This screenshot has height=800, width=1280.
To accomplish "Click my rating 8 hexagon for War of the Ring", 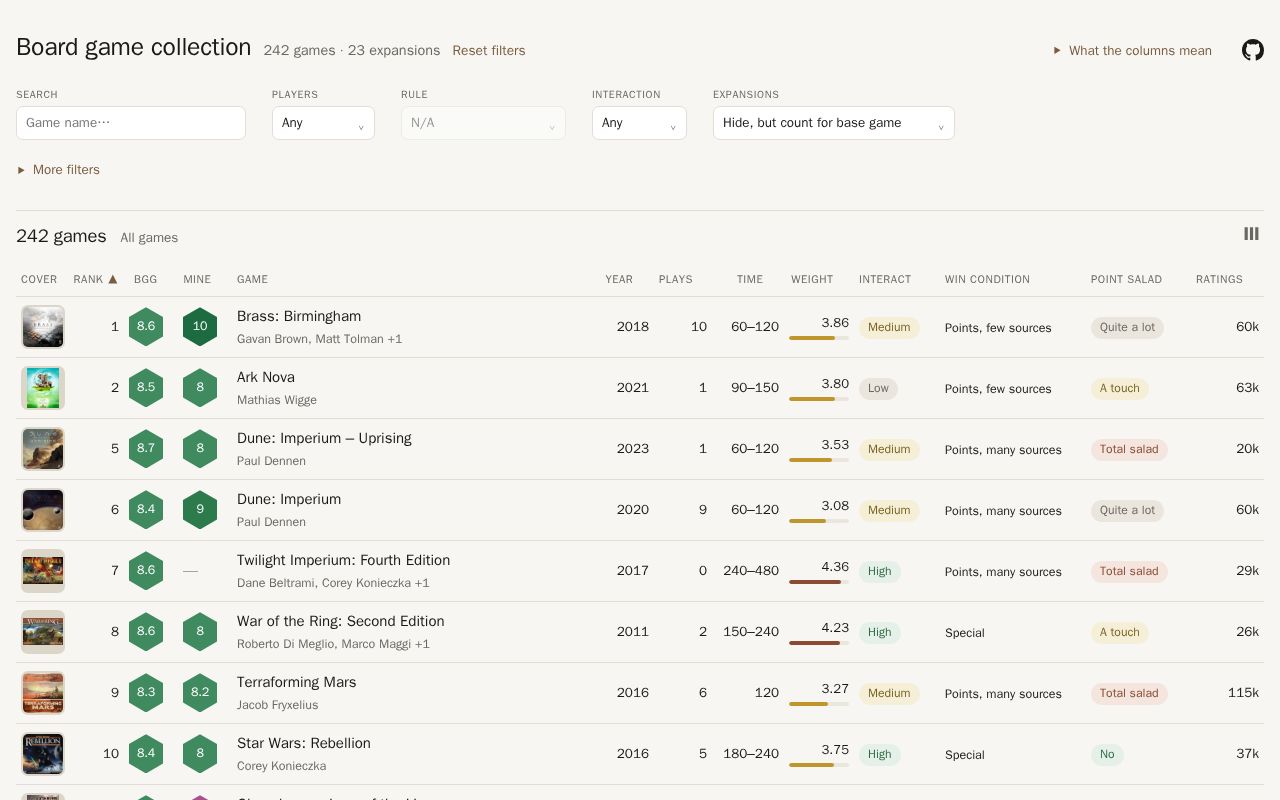I will (200, 632).
